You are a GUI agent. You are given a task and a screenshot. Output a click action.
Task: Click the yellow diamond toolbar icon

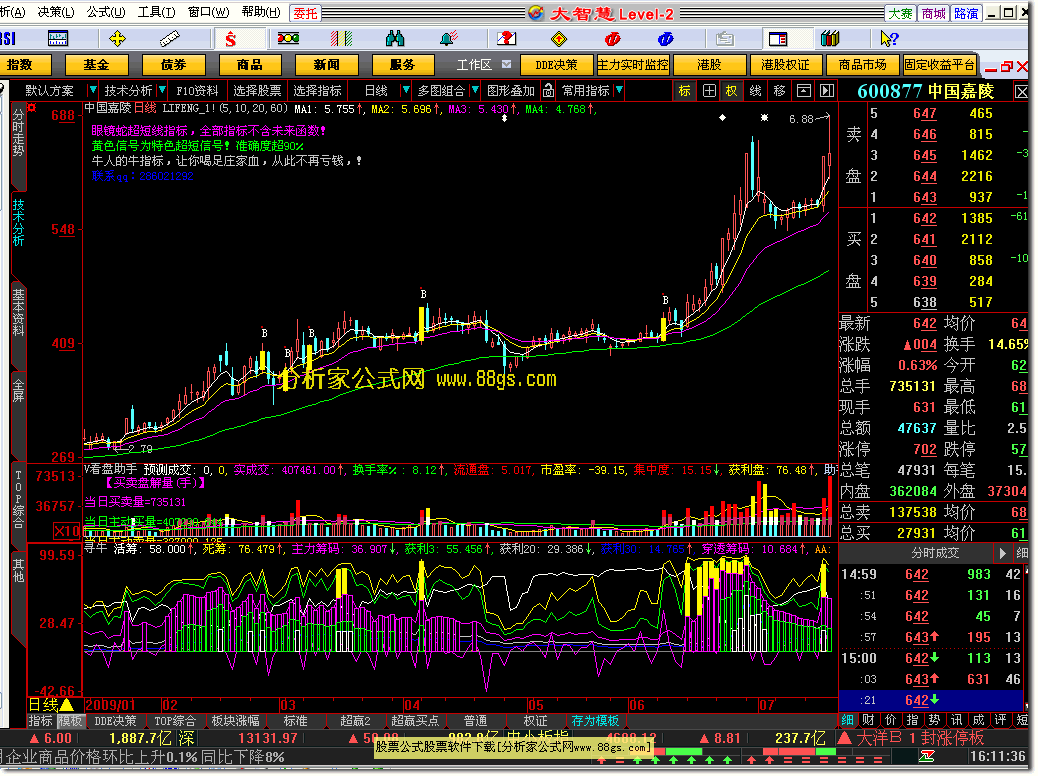(559, 39)
